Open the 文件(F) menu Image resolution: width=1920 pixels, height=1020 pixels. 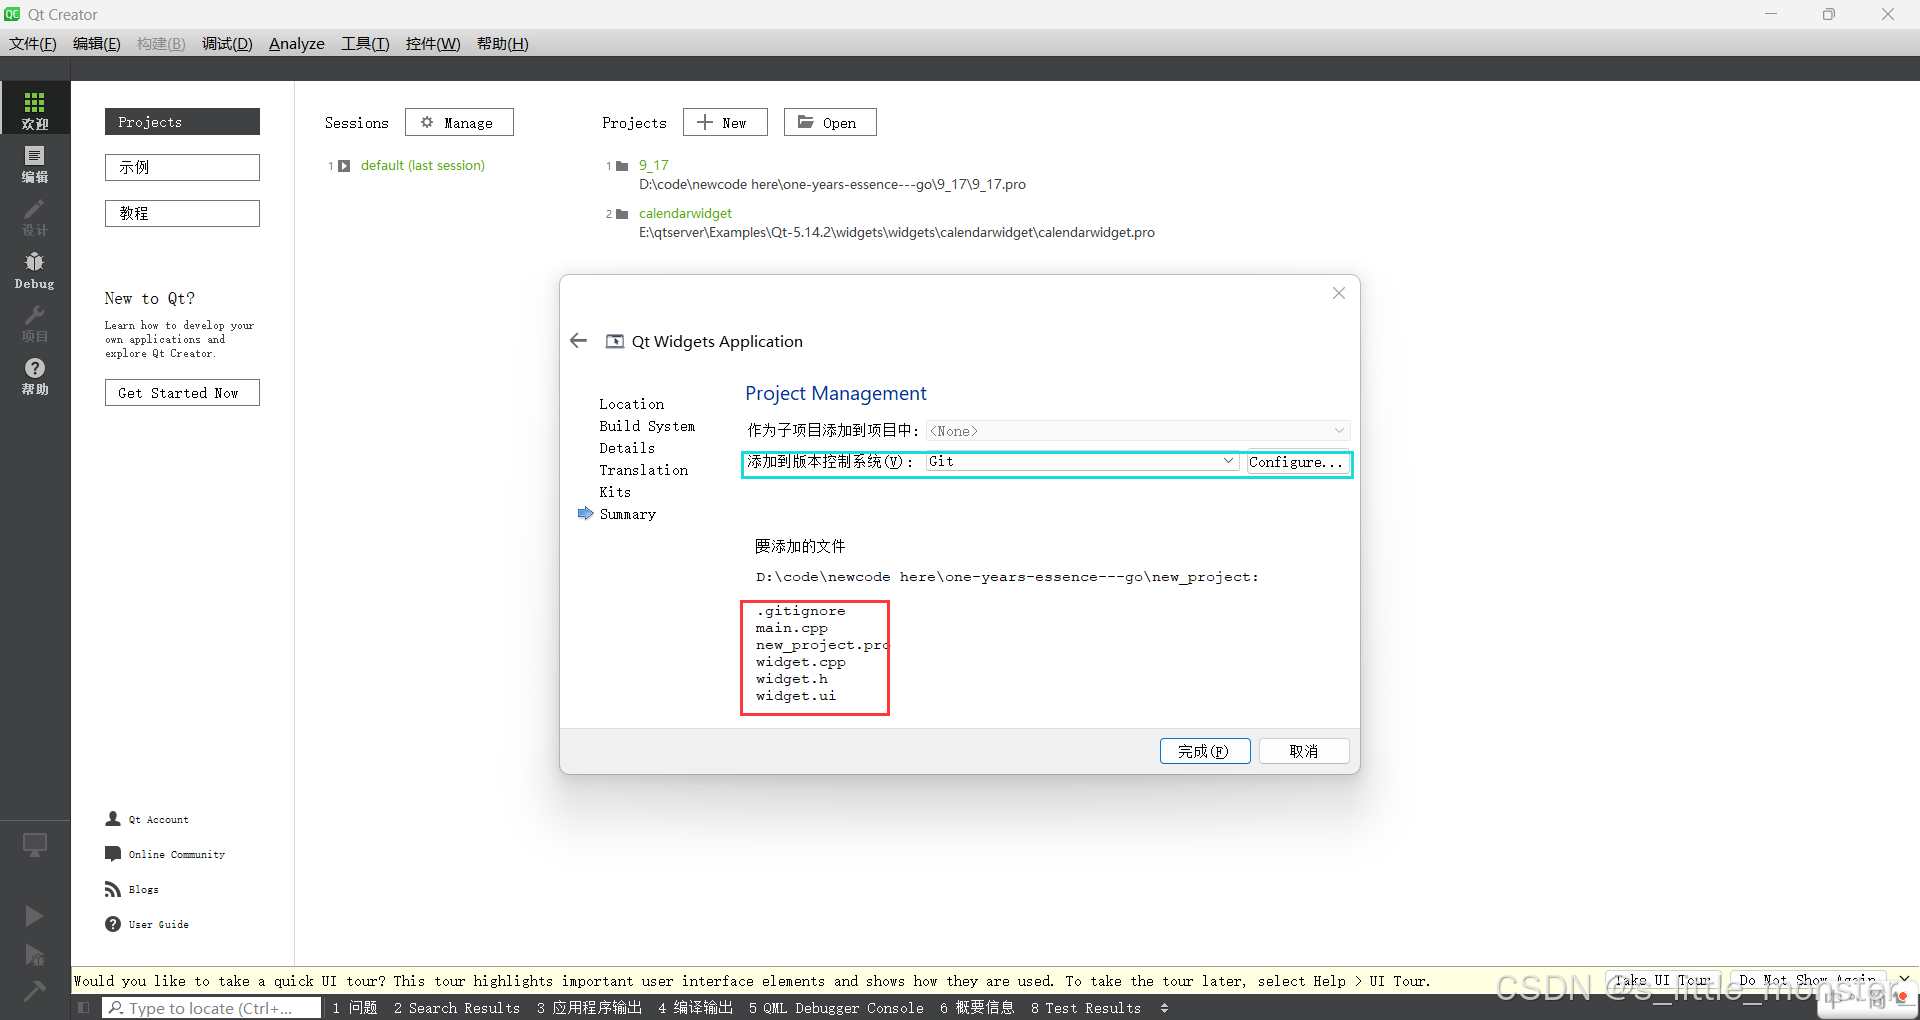[x=33, y=44]
